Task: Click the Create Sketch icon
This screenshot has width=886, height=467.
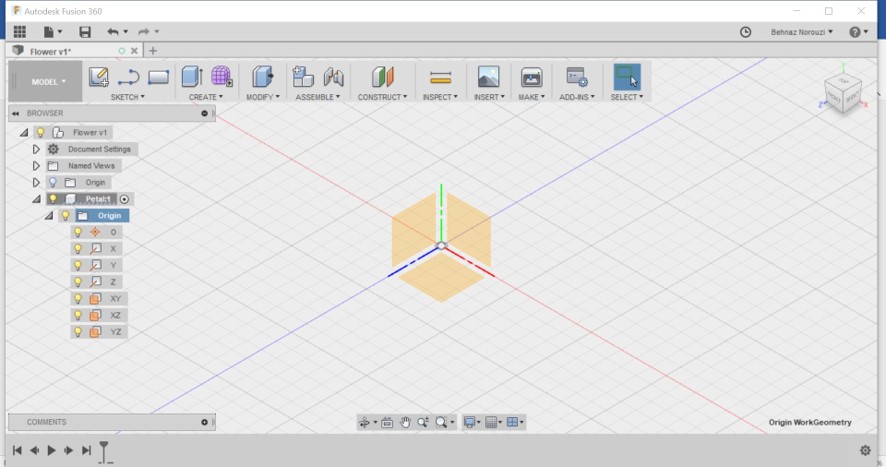Action: (x=99, y=77)
